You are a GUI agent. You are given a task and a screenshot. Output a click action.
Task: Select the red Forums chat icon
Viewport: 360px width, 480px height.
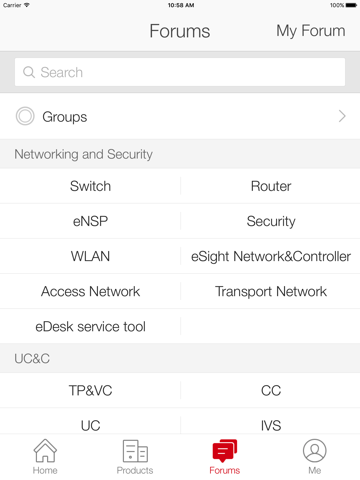[225, 450]
